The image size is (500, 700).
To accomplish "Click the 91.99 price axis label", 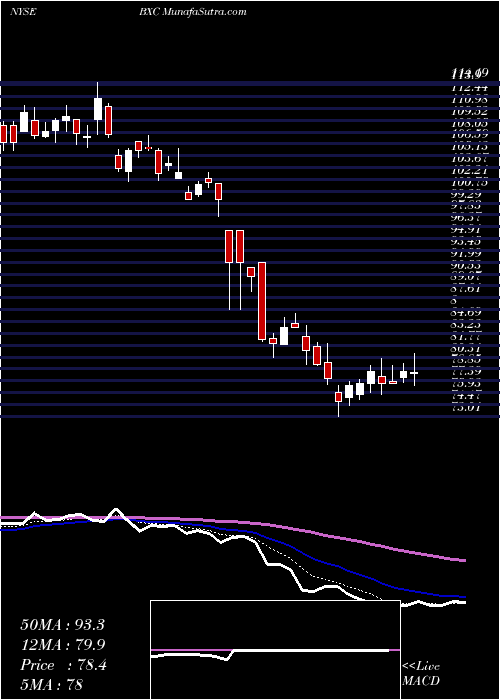I will click(x=468, y=256).
